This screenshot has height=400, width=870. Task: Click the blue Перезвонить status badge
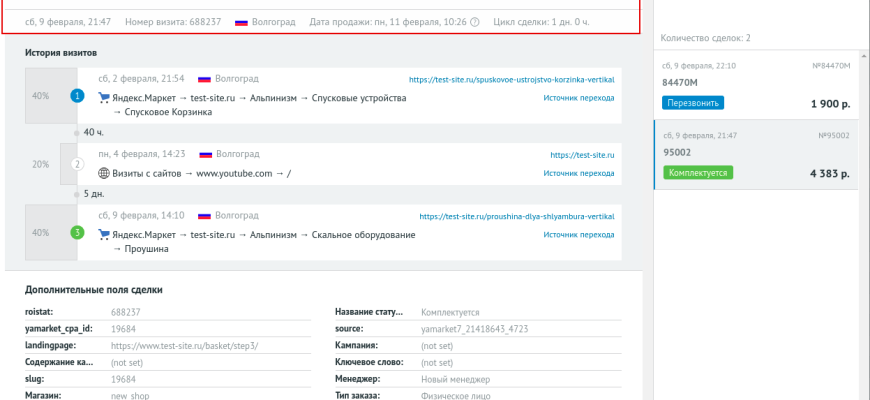click(x=692, y=103)
